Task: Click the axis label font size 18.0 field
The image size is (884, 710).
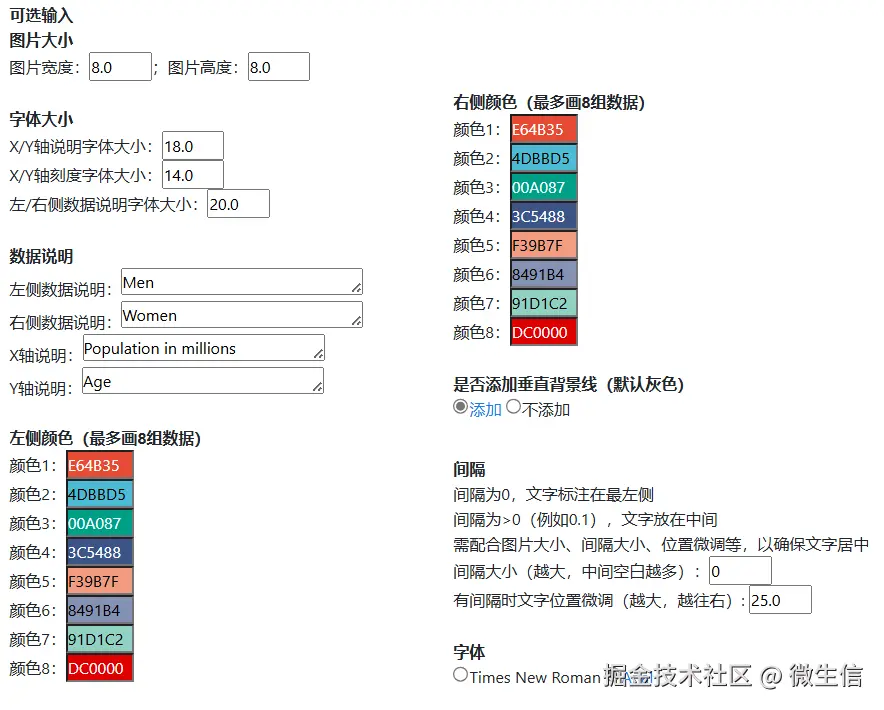Action: (192, 145)
